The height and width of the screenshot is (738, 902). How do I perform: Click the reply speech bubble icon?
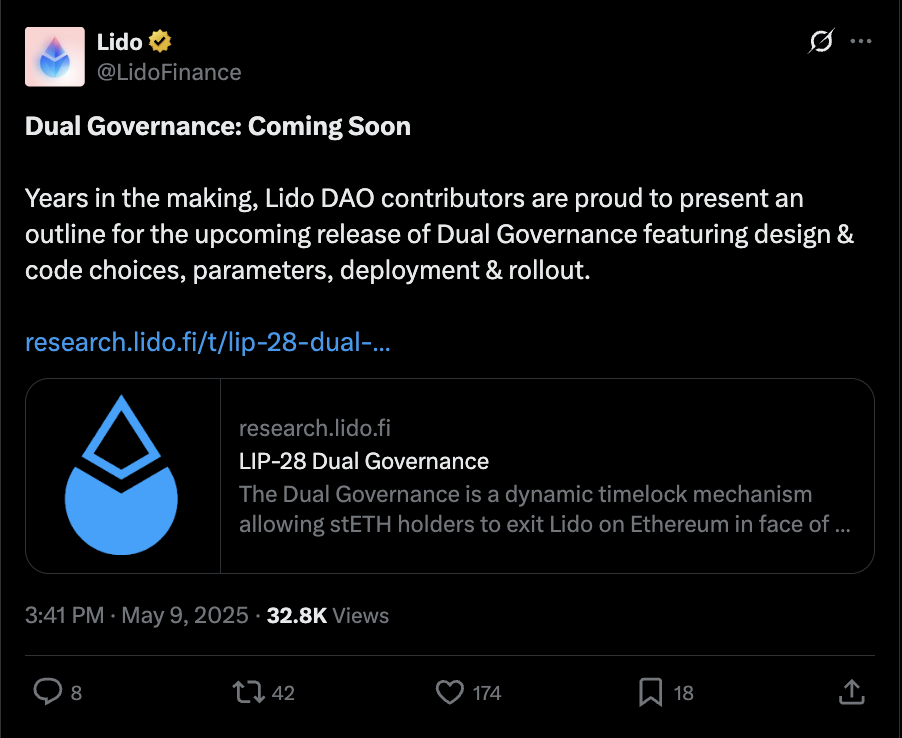[x=48, y=691]
